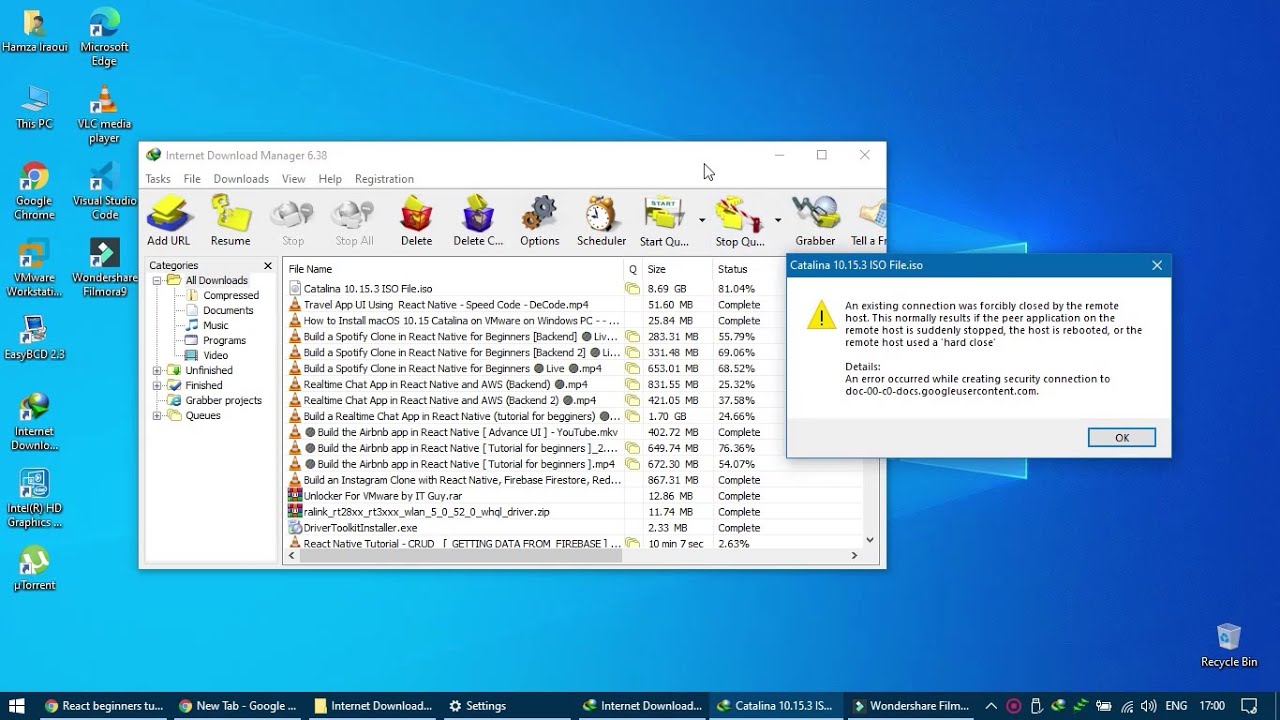Select Unlocker For VMware by IT Guy.rar

[x=574, y=496]
